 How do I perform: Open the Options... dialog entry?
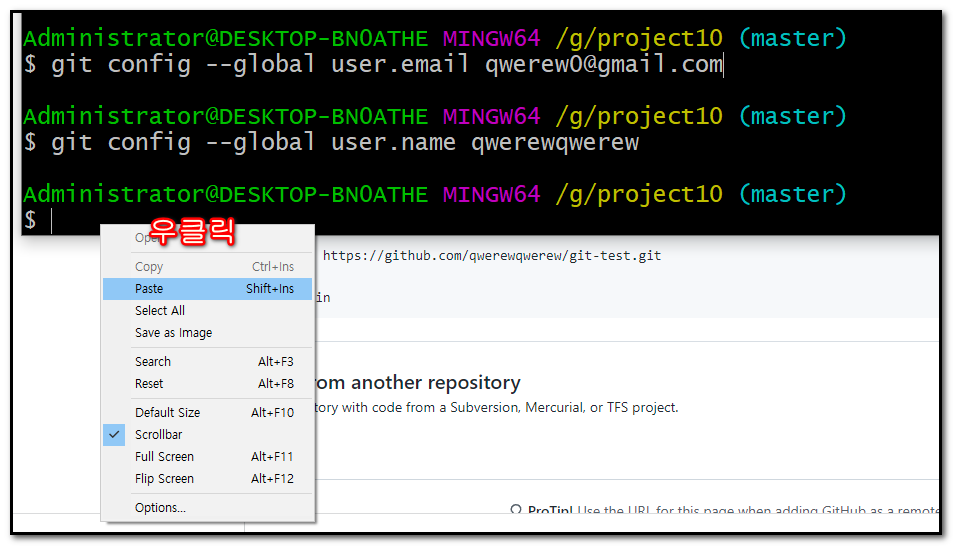click(x=160, y=507)
